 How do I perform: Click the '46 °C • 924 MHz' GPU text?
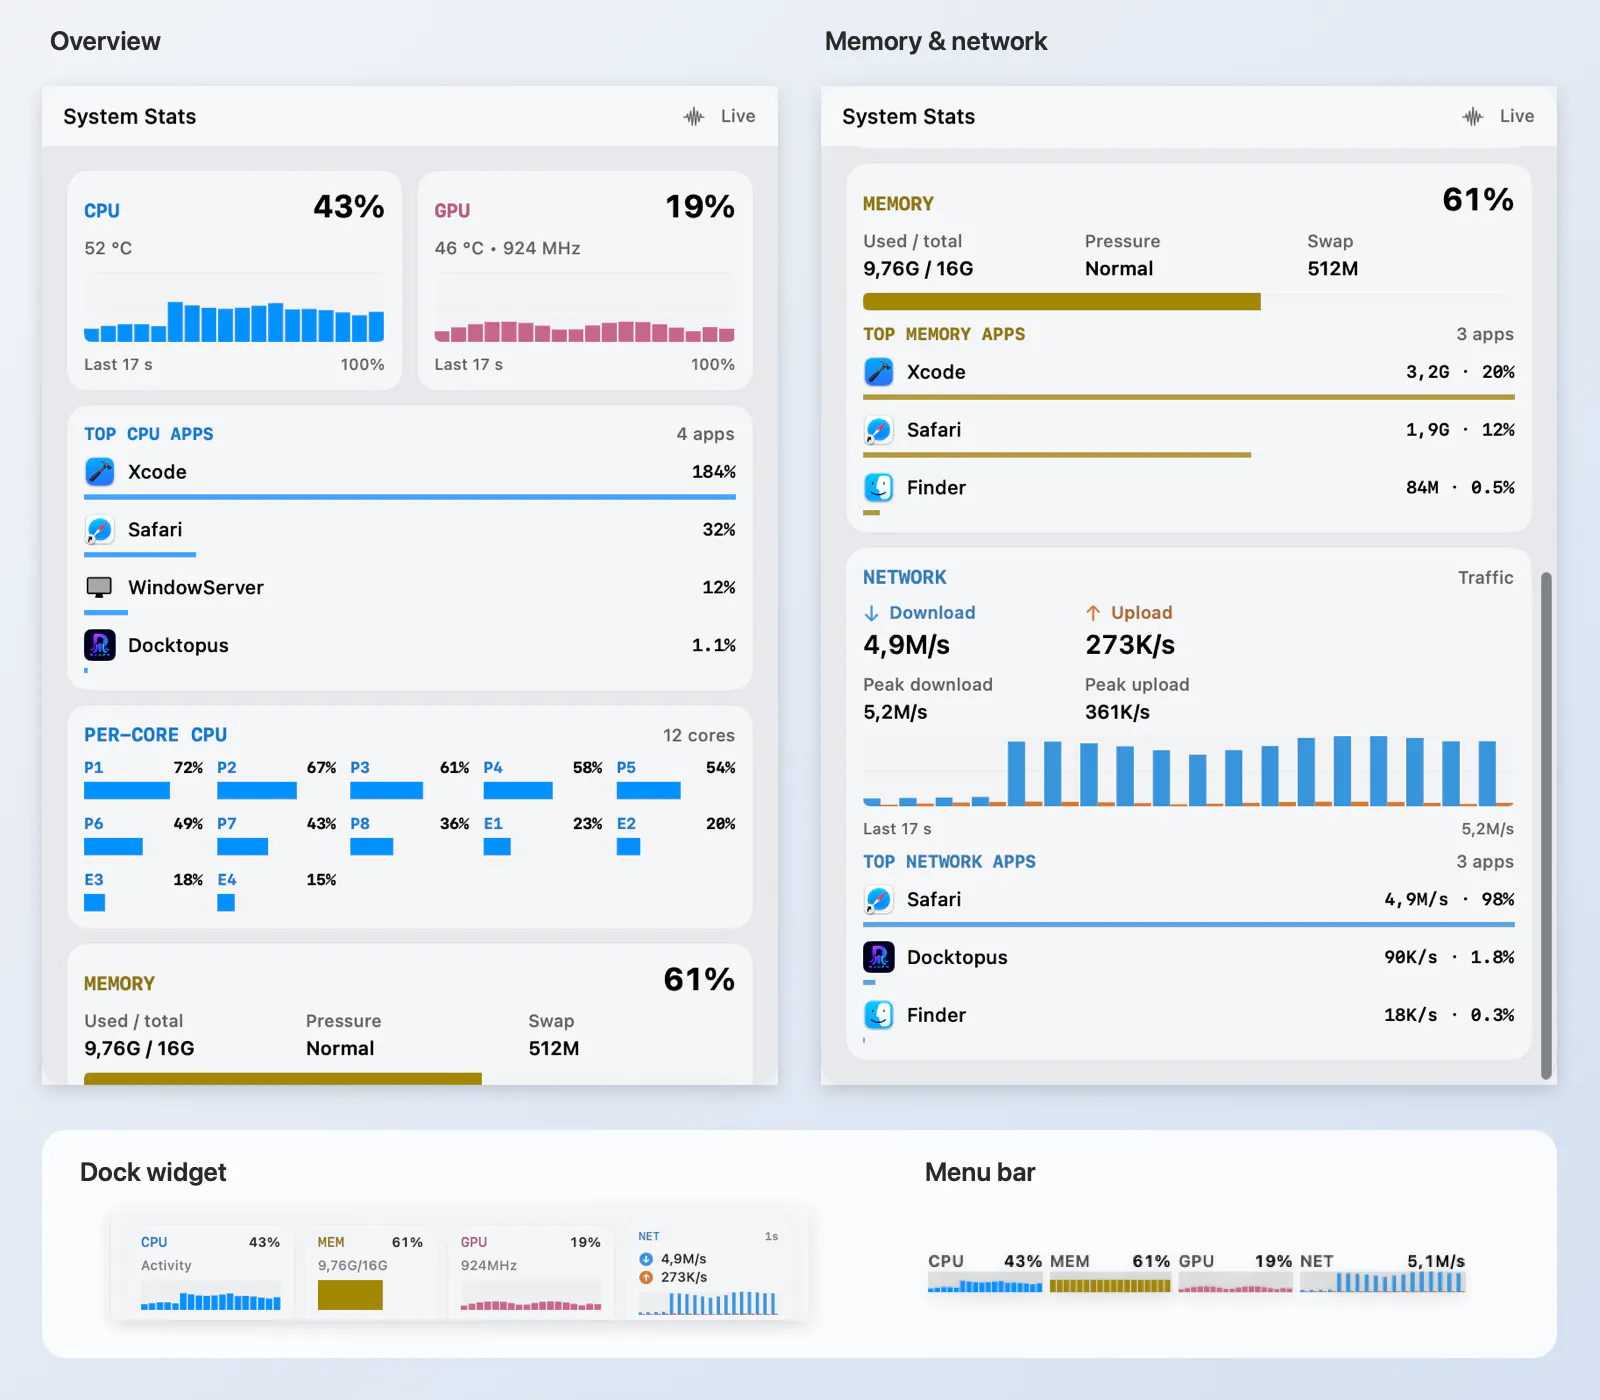pyautogui.click(x=507, y=248)
